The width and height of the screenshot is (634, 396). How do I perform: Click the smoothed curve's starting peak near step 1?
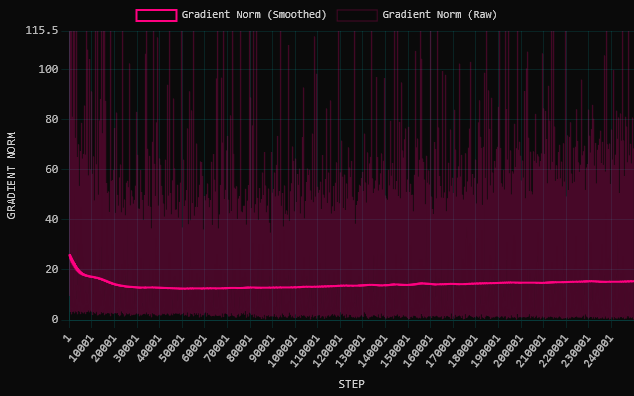click(70, 255)
